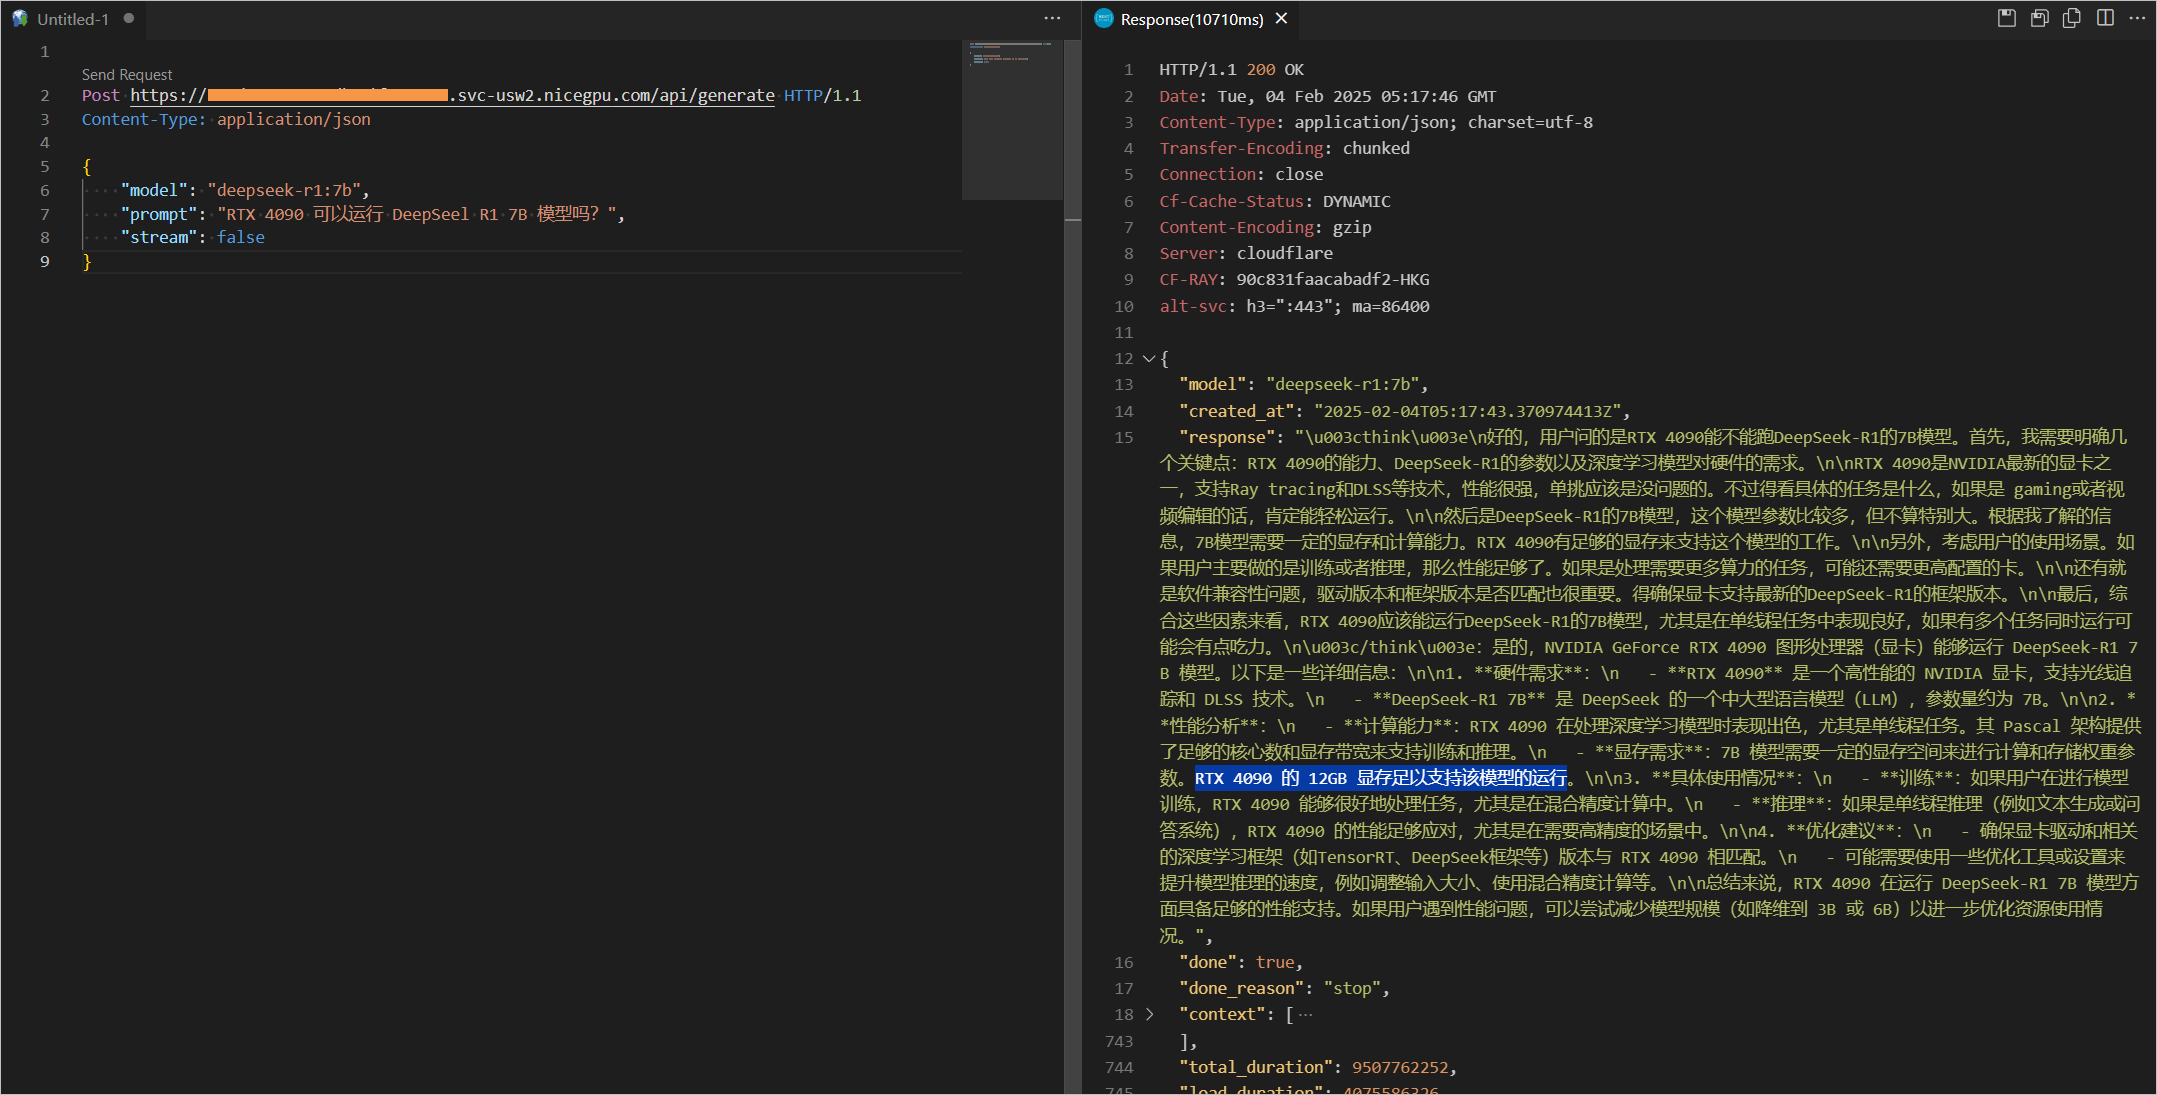This screenshot has width=2157, height=1095.
Task: Click the Copy Response Body icon
Action: click(2072, 18)
